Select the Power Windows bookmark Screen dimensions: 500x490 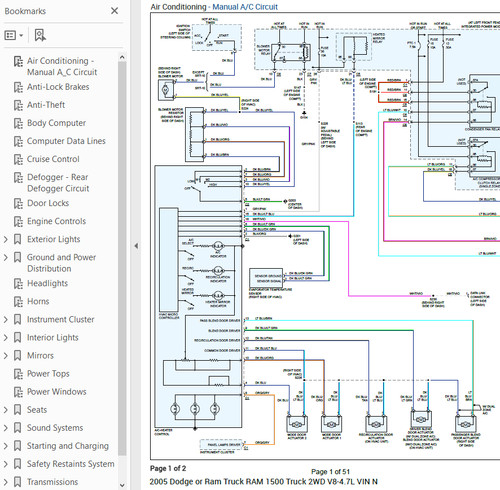(x=57, y=392)
